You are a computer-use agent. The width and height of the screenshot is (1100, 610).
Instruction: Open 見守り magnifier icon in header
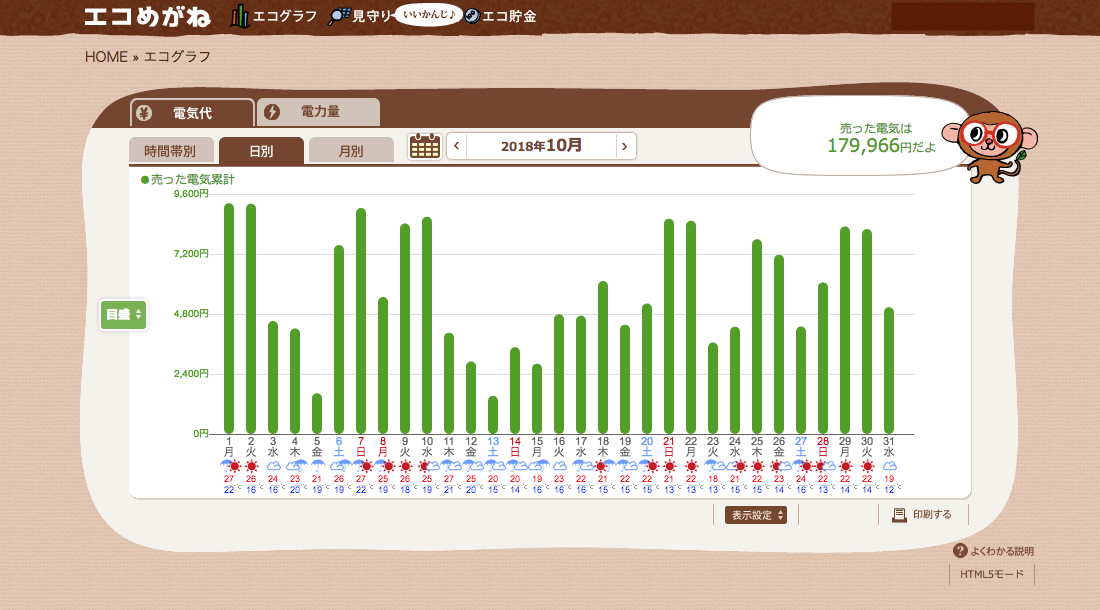pos(340,16)
